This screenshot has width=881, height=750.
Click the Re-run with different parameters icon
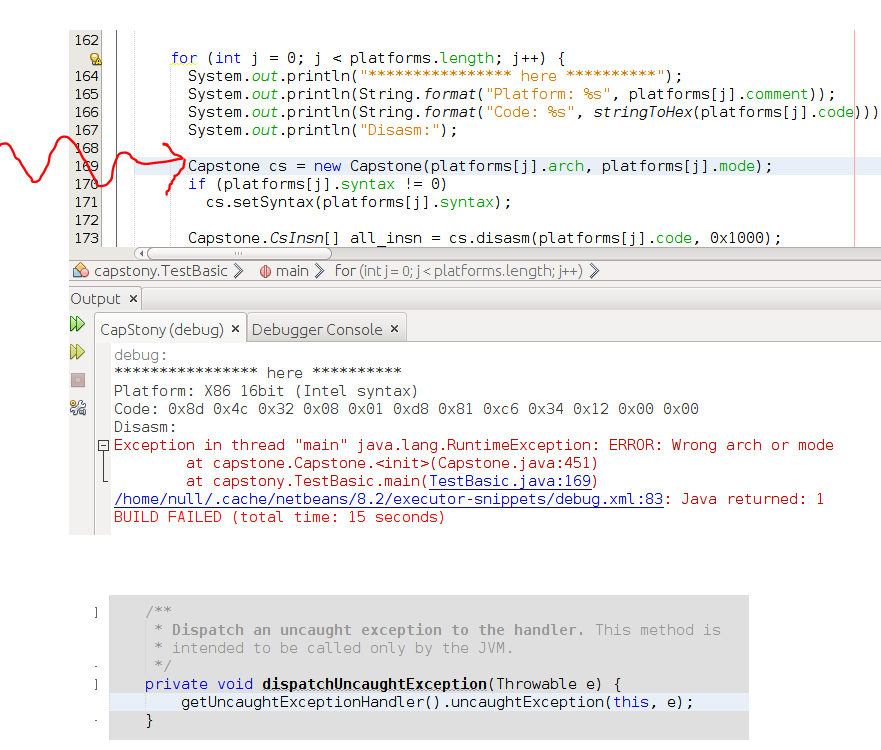click(x=78, y=352)
